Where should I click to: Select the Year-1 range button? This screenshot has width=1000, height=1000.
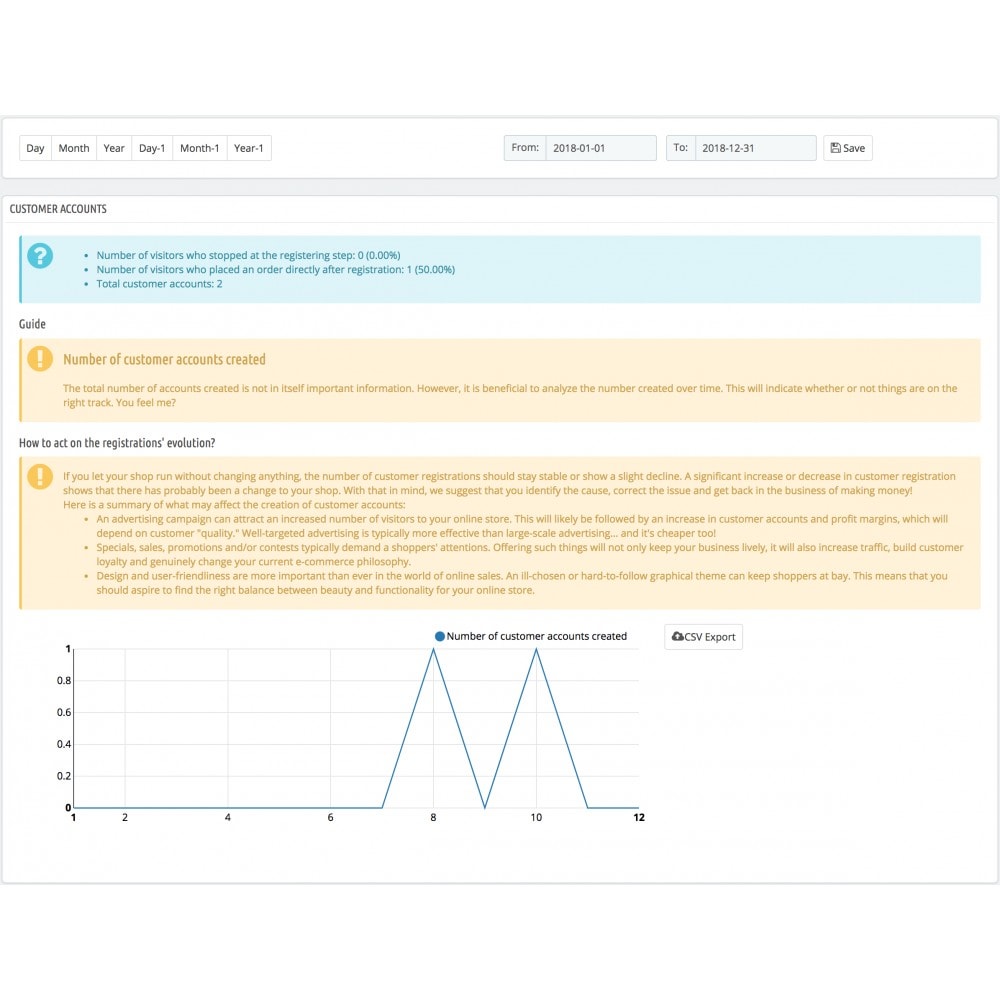pyautogui.click(x=249, y=148)
